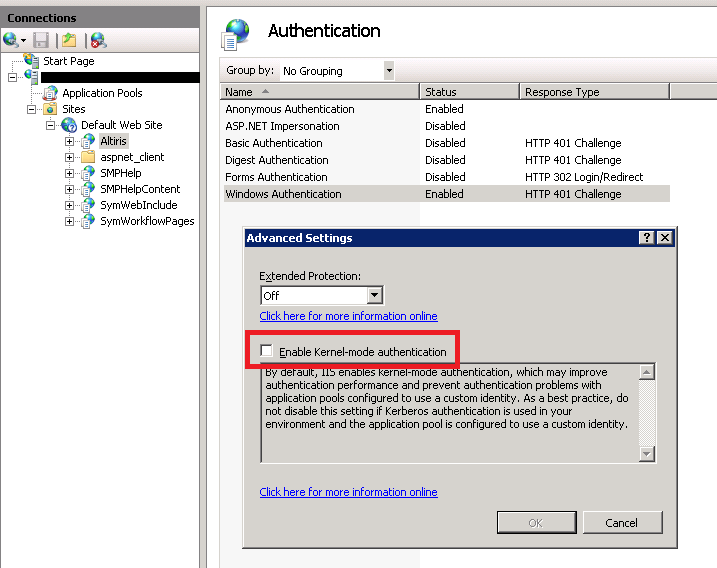717x568 pixels.
Task: Collapse the server node in tree
Action: point(12,77)
